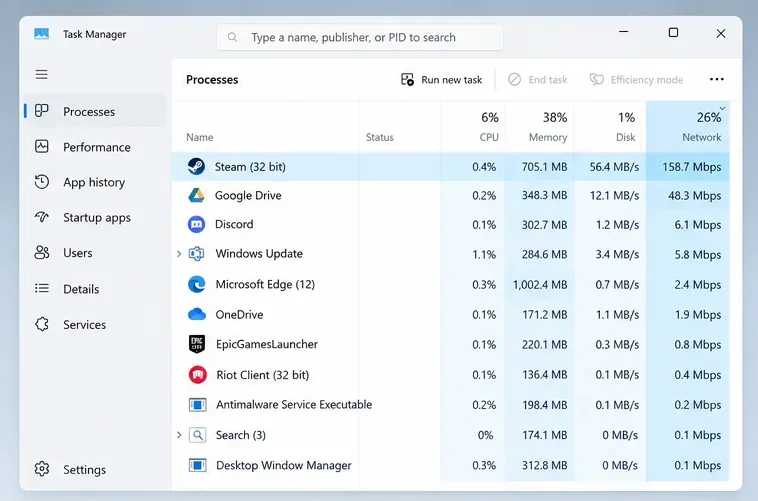Click the Antimalware Service Executable icon
The width and height of the screenshot is (758, 501).
pos(197,405)
